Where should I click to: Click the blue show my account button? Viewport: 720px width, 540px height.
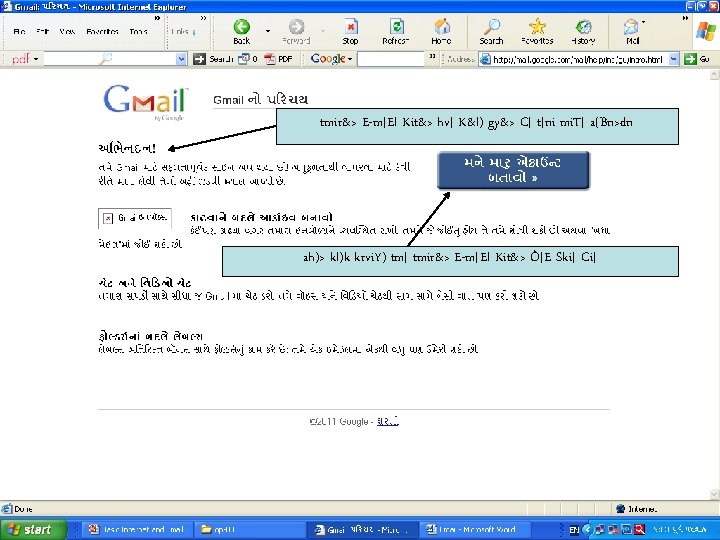513,170
